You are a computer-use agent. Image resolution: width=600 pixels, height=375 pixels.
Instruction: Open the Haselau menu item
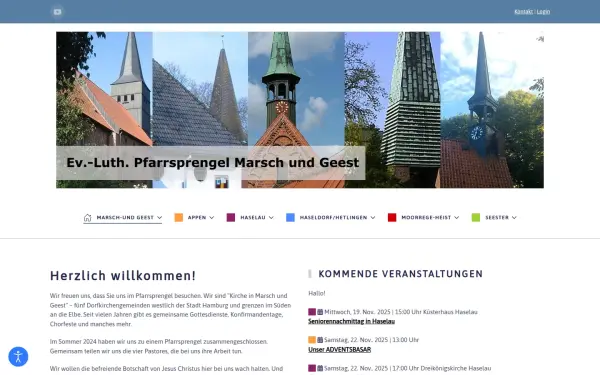pos(253,218)
